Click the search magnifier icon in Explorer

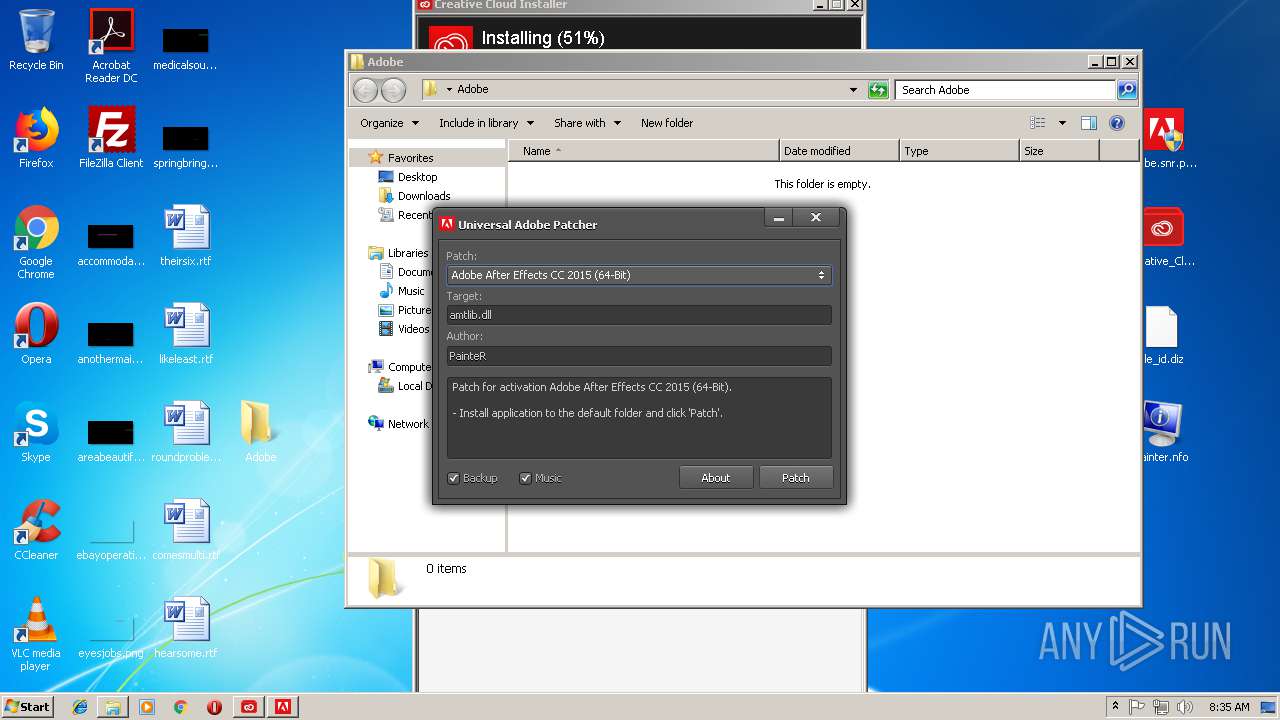pyautogui.click(x=1127, y=90)
